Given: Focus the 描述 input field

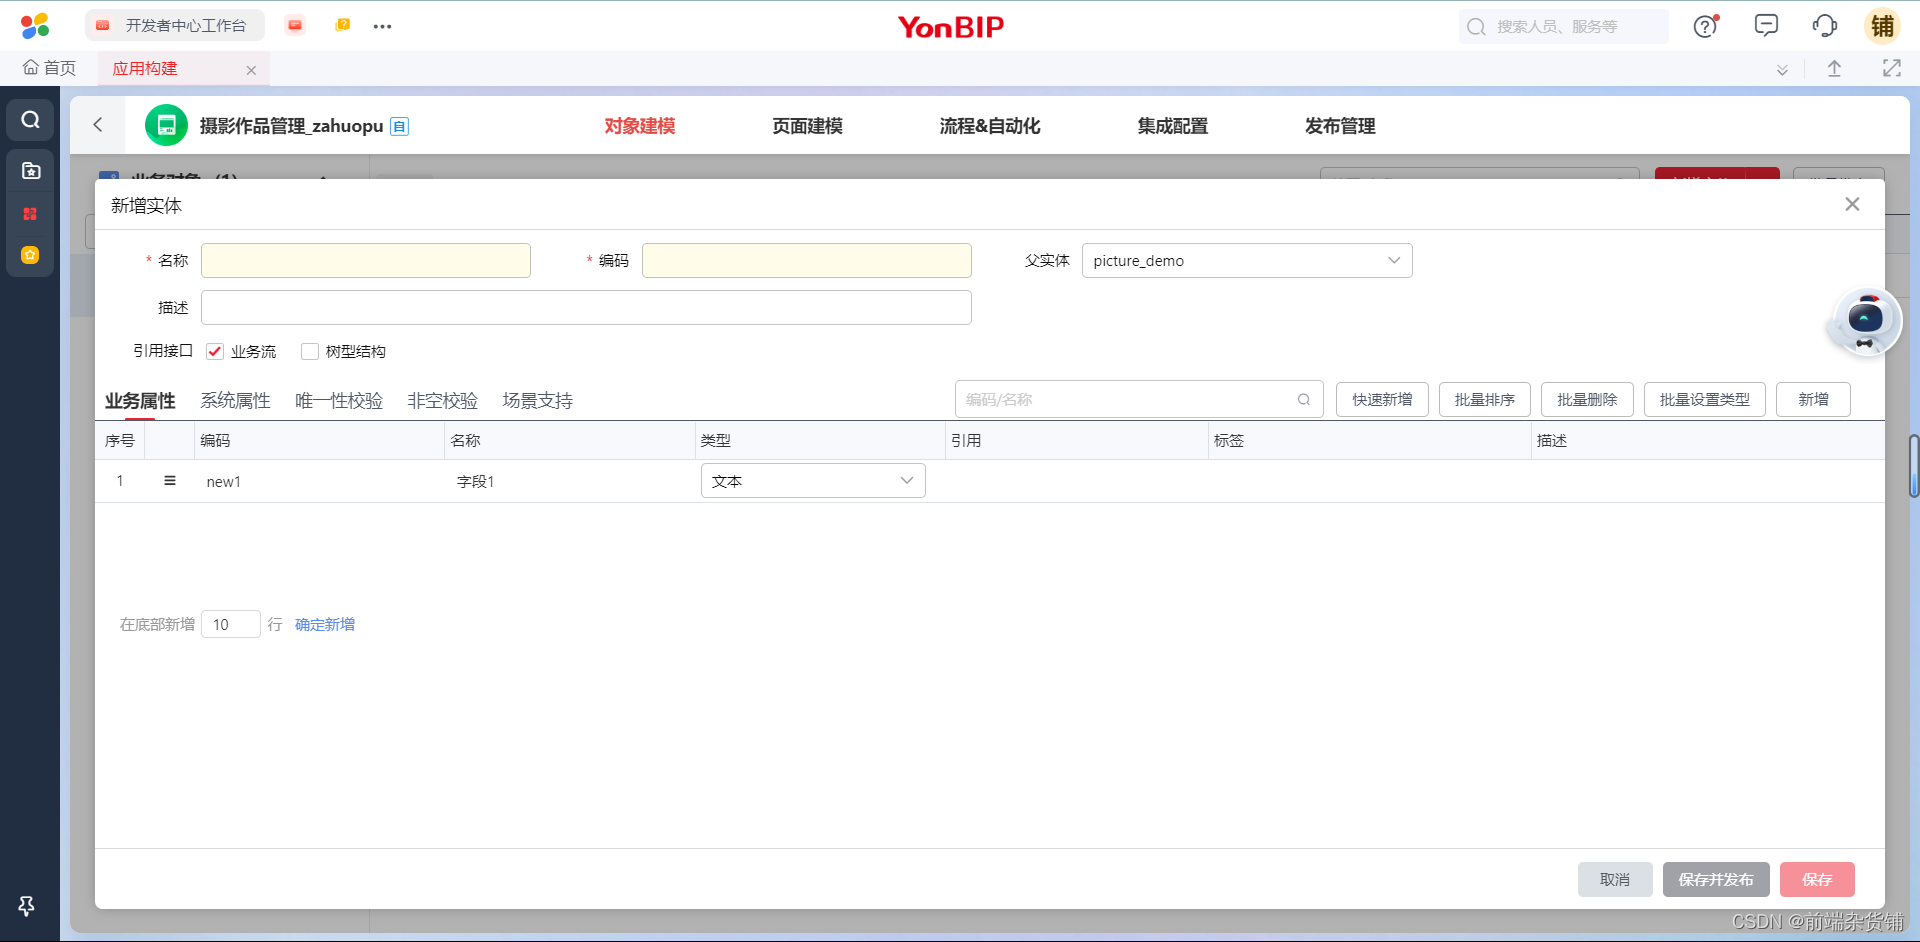Looking at the screenshot, I should pyautogui.click(x=586, y=308).
